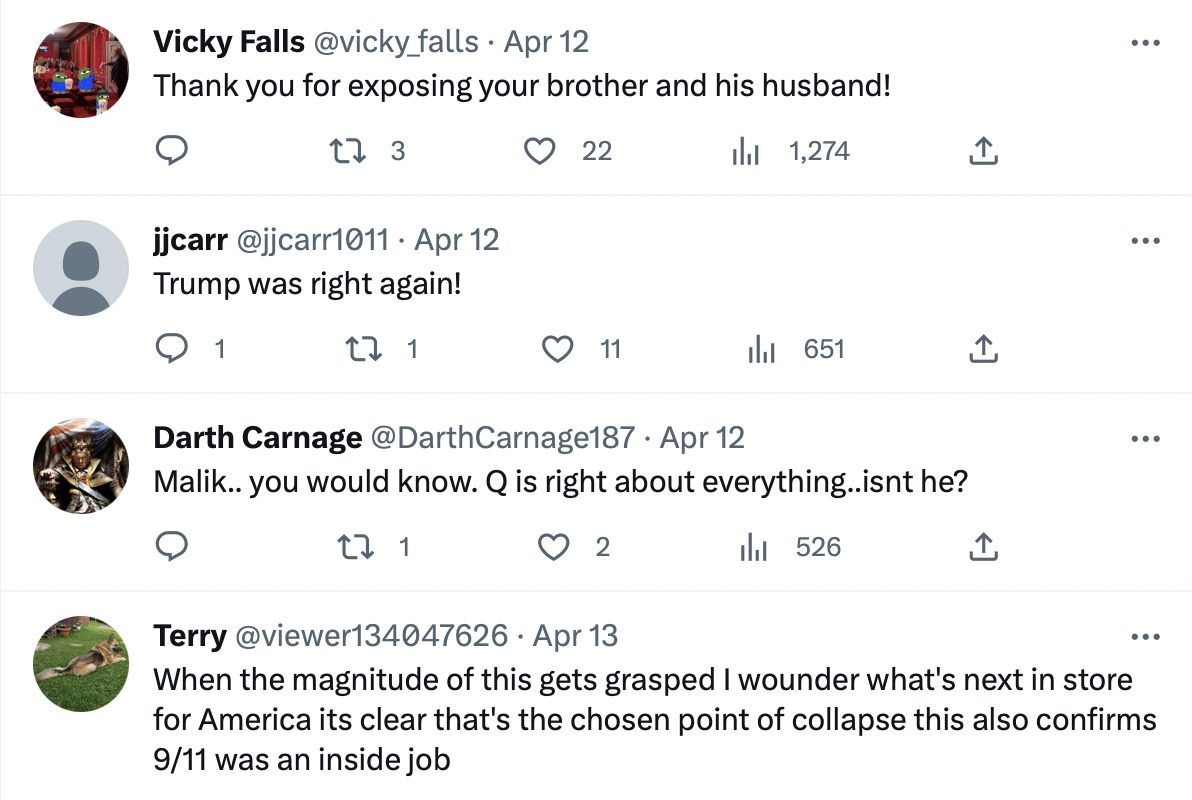Open more options on Vicky Falls' tweet
Image resolution: width=1192 pixels, height=800 pixels.
(x=1144, y=43)
